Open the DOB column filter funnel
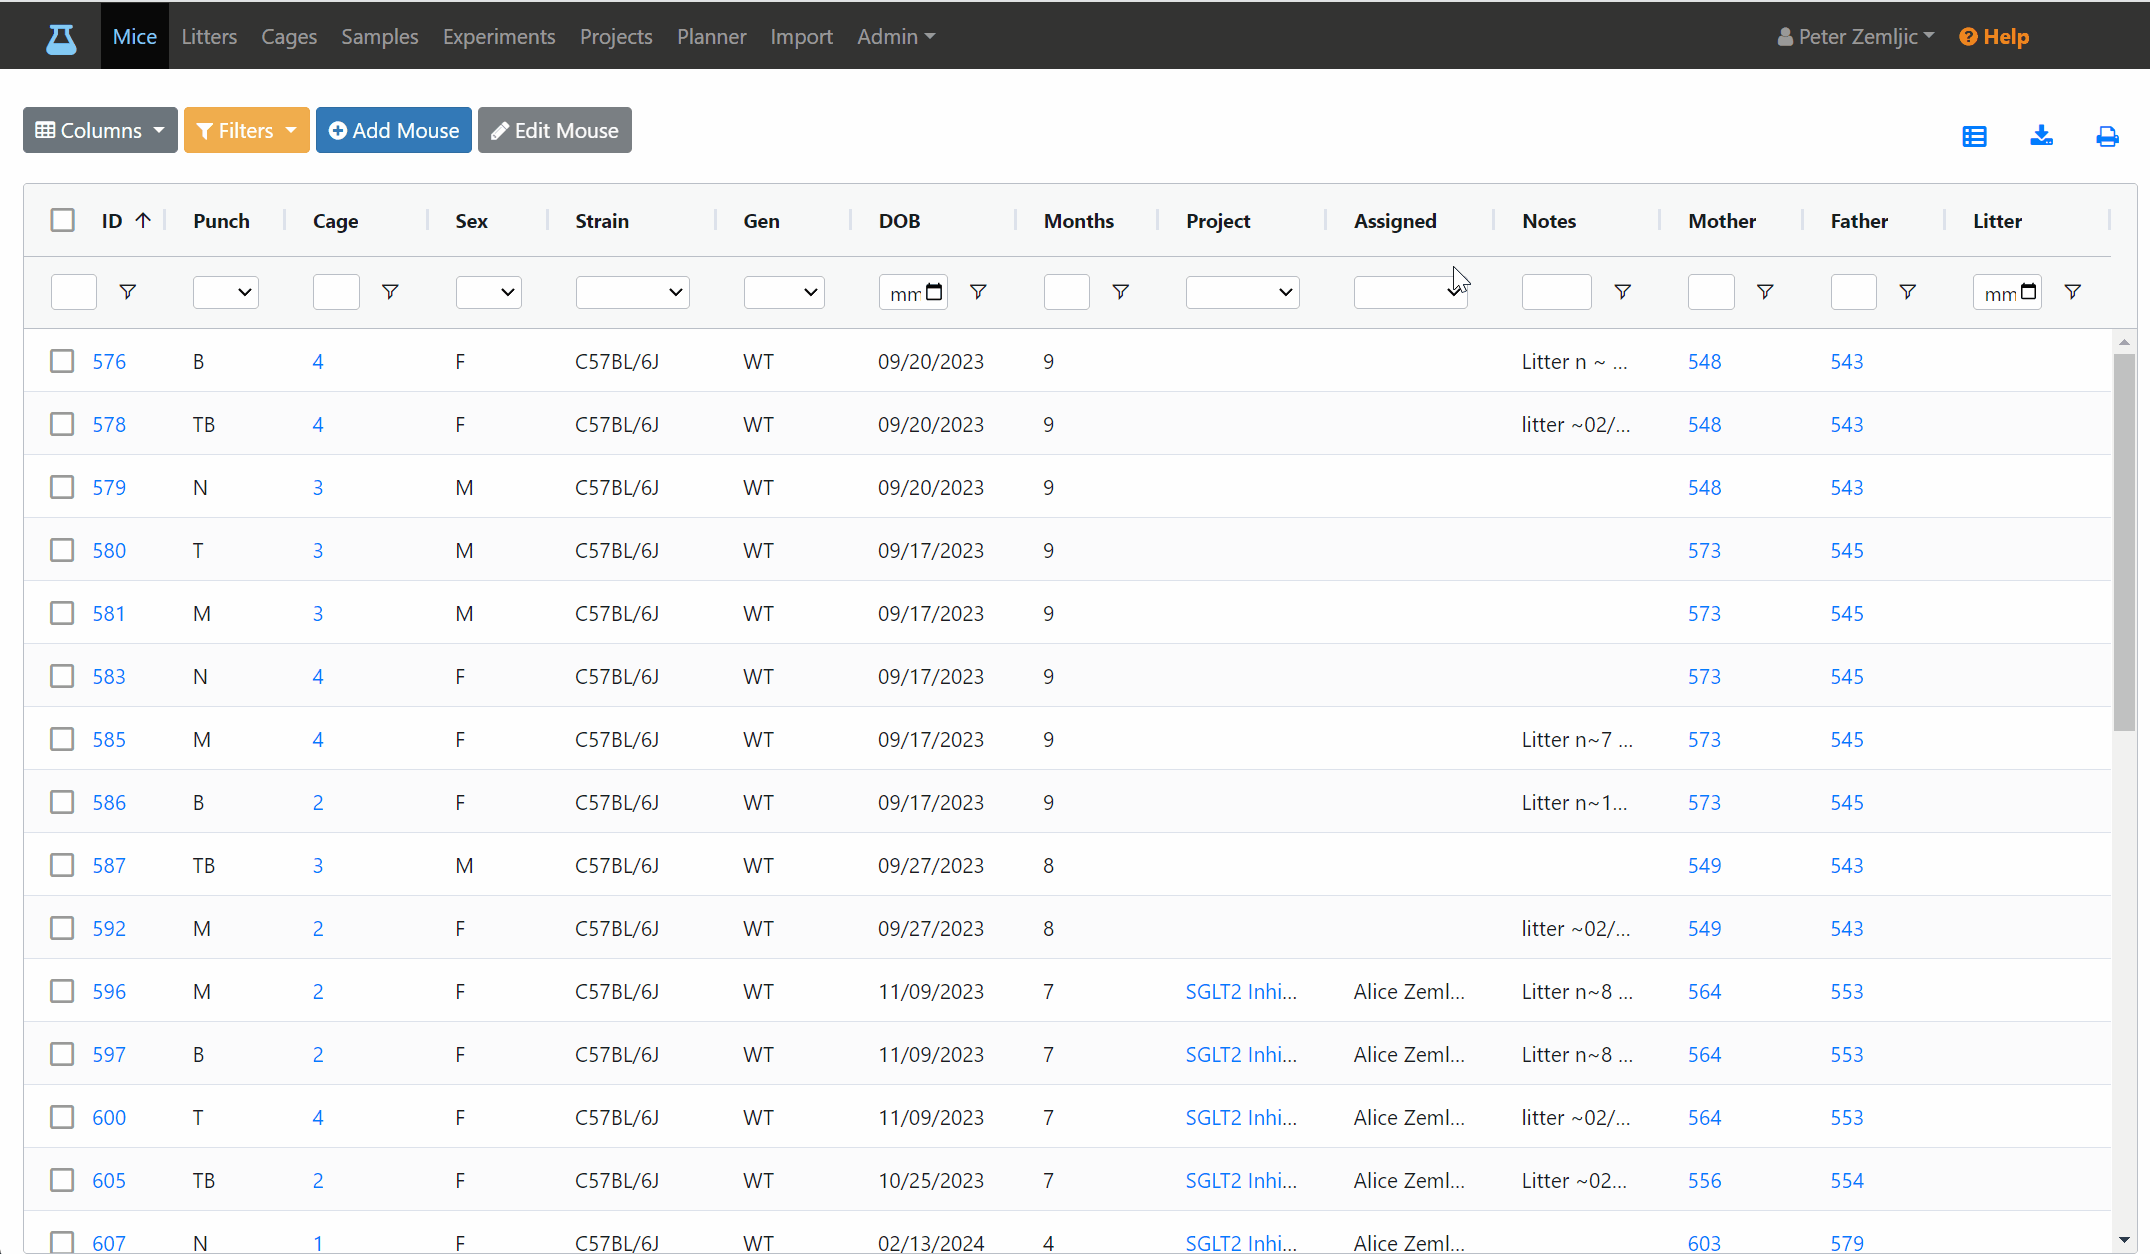 coord(978,292)
